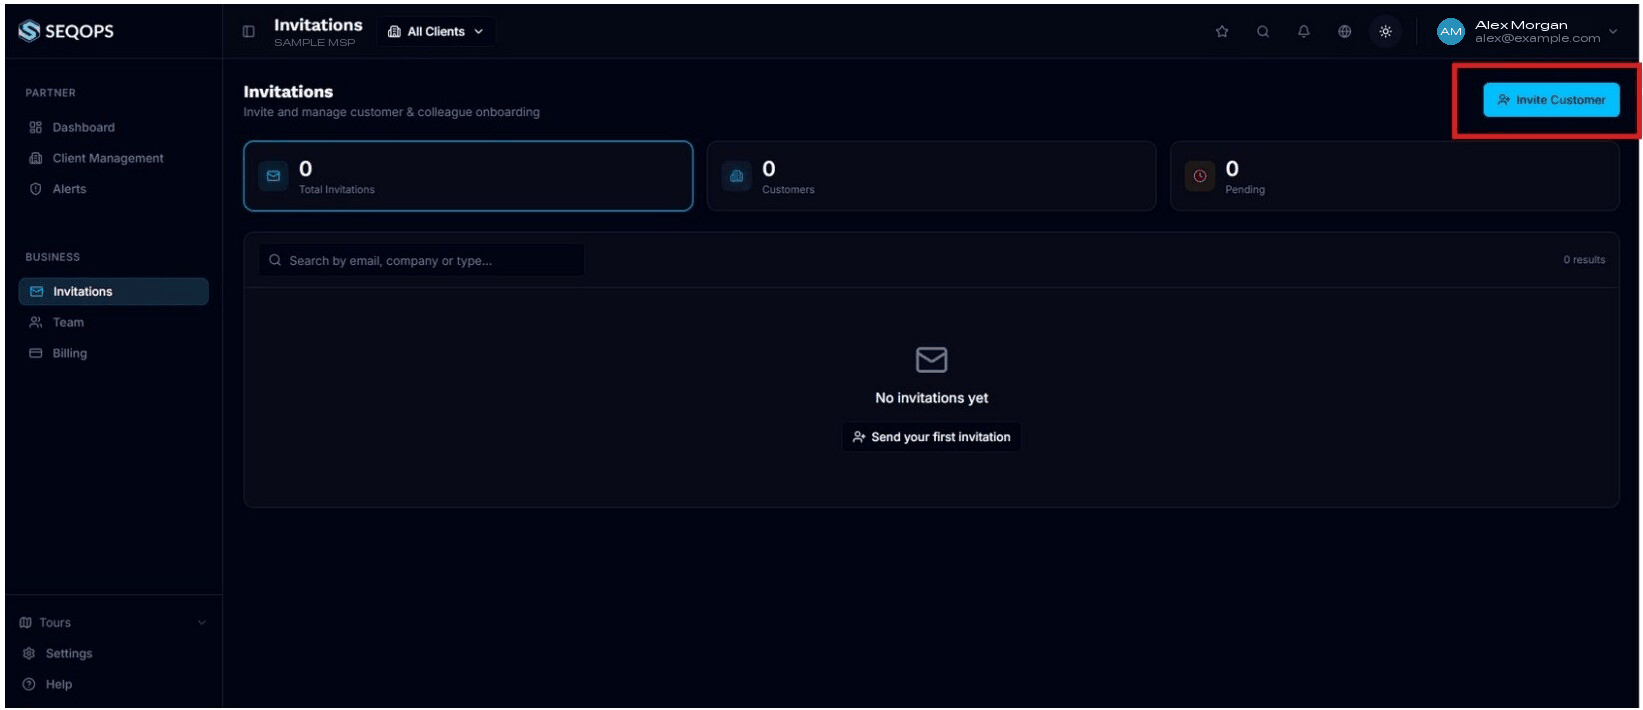Open Client Management in sidebar
Screen dimensions: 1643x710
(114, 158)
